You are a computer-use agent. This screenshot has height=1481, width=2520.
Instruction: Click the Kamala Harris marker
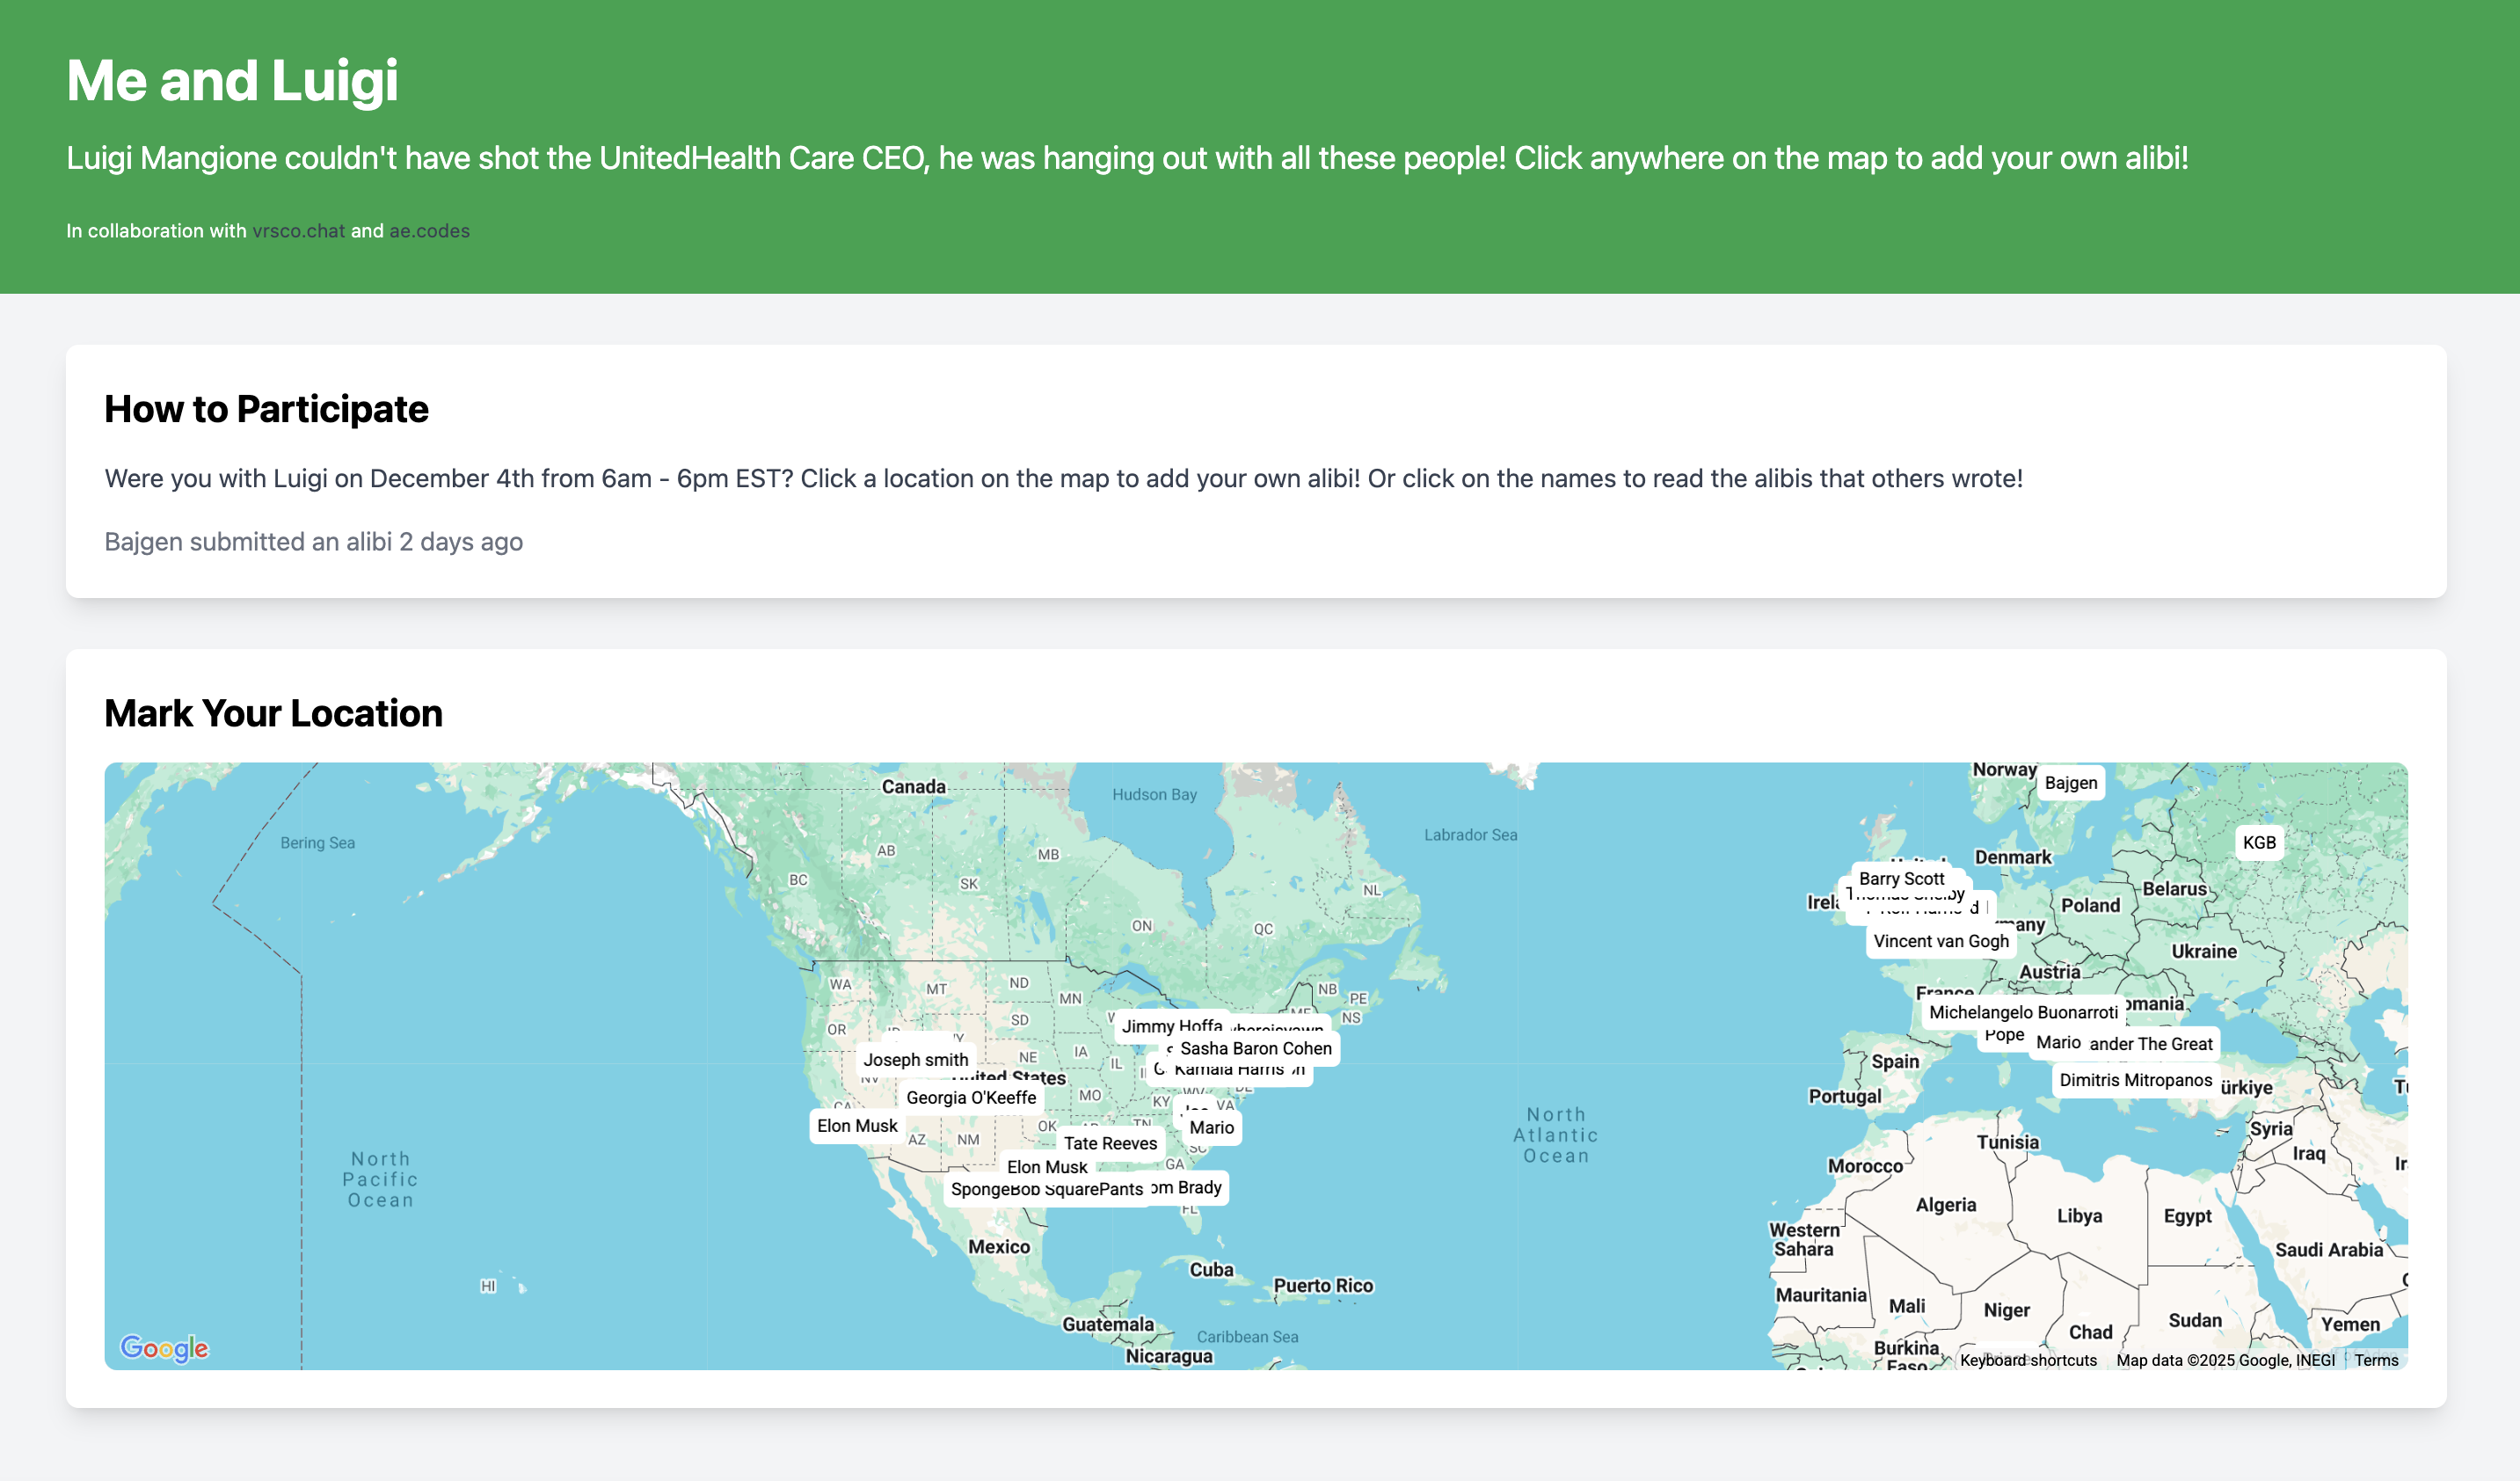pos(1228,1071)
